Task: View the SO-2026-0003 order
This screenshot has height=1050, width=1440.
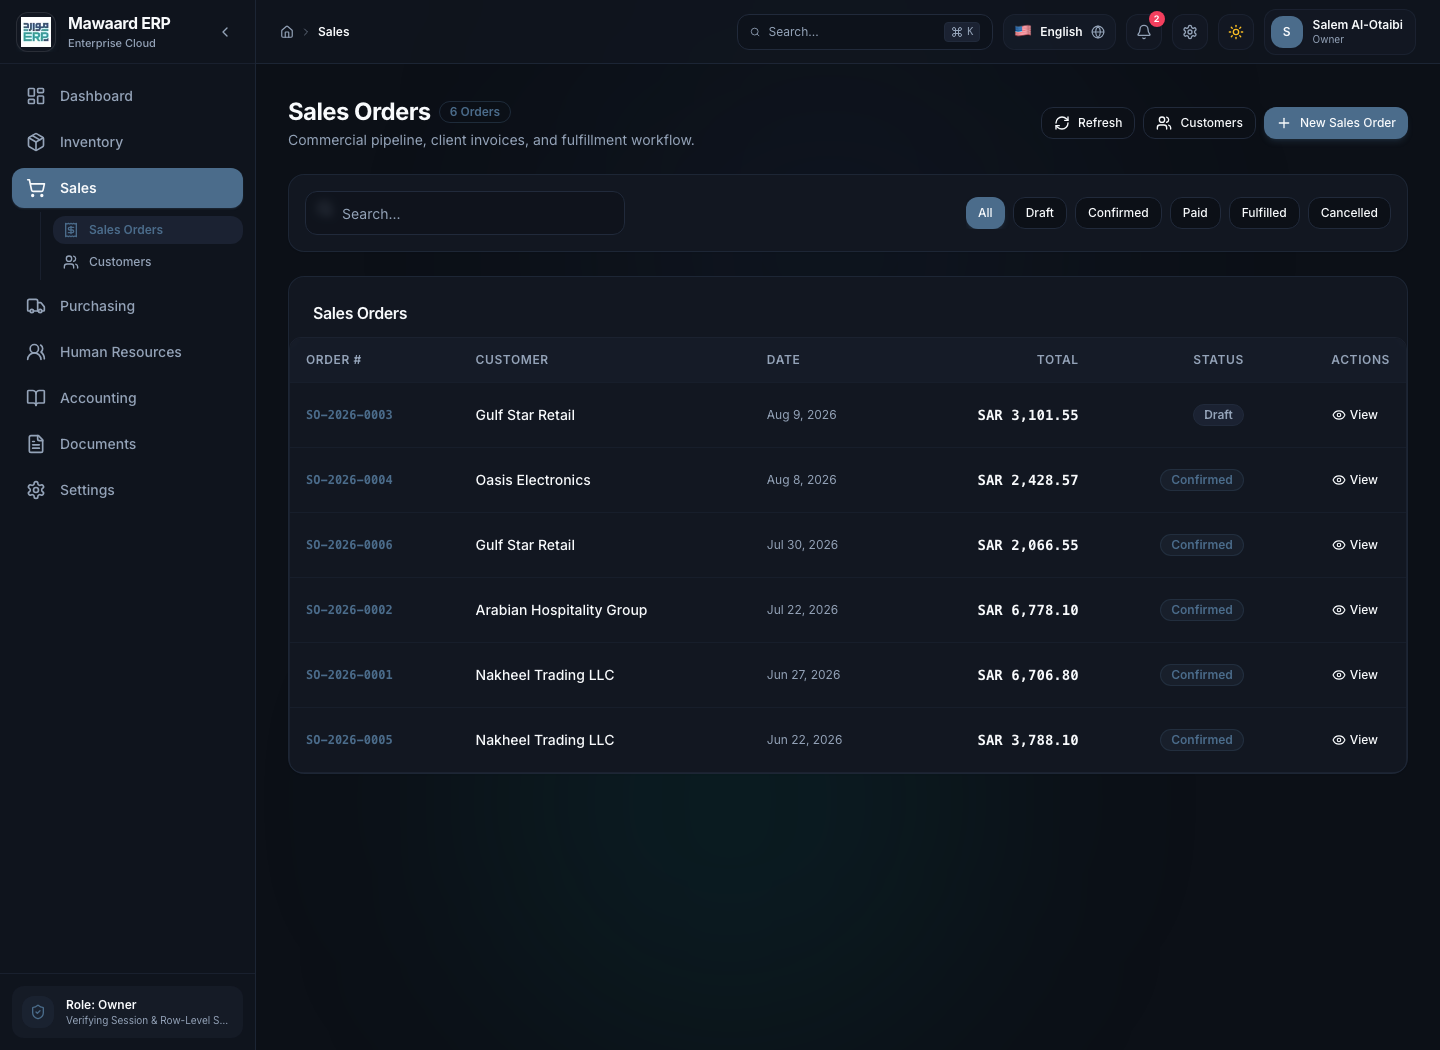Action: (1355, 415)
